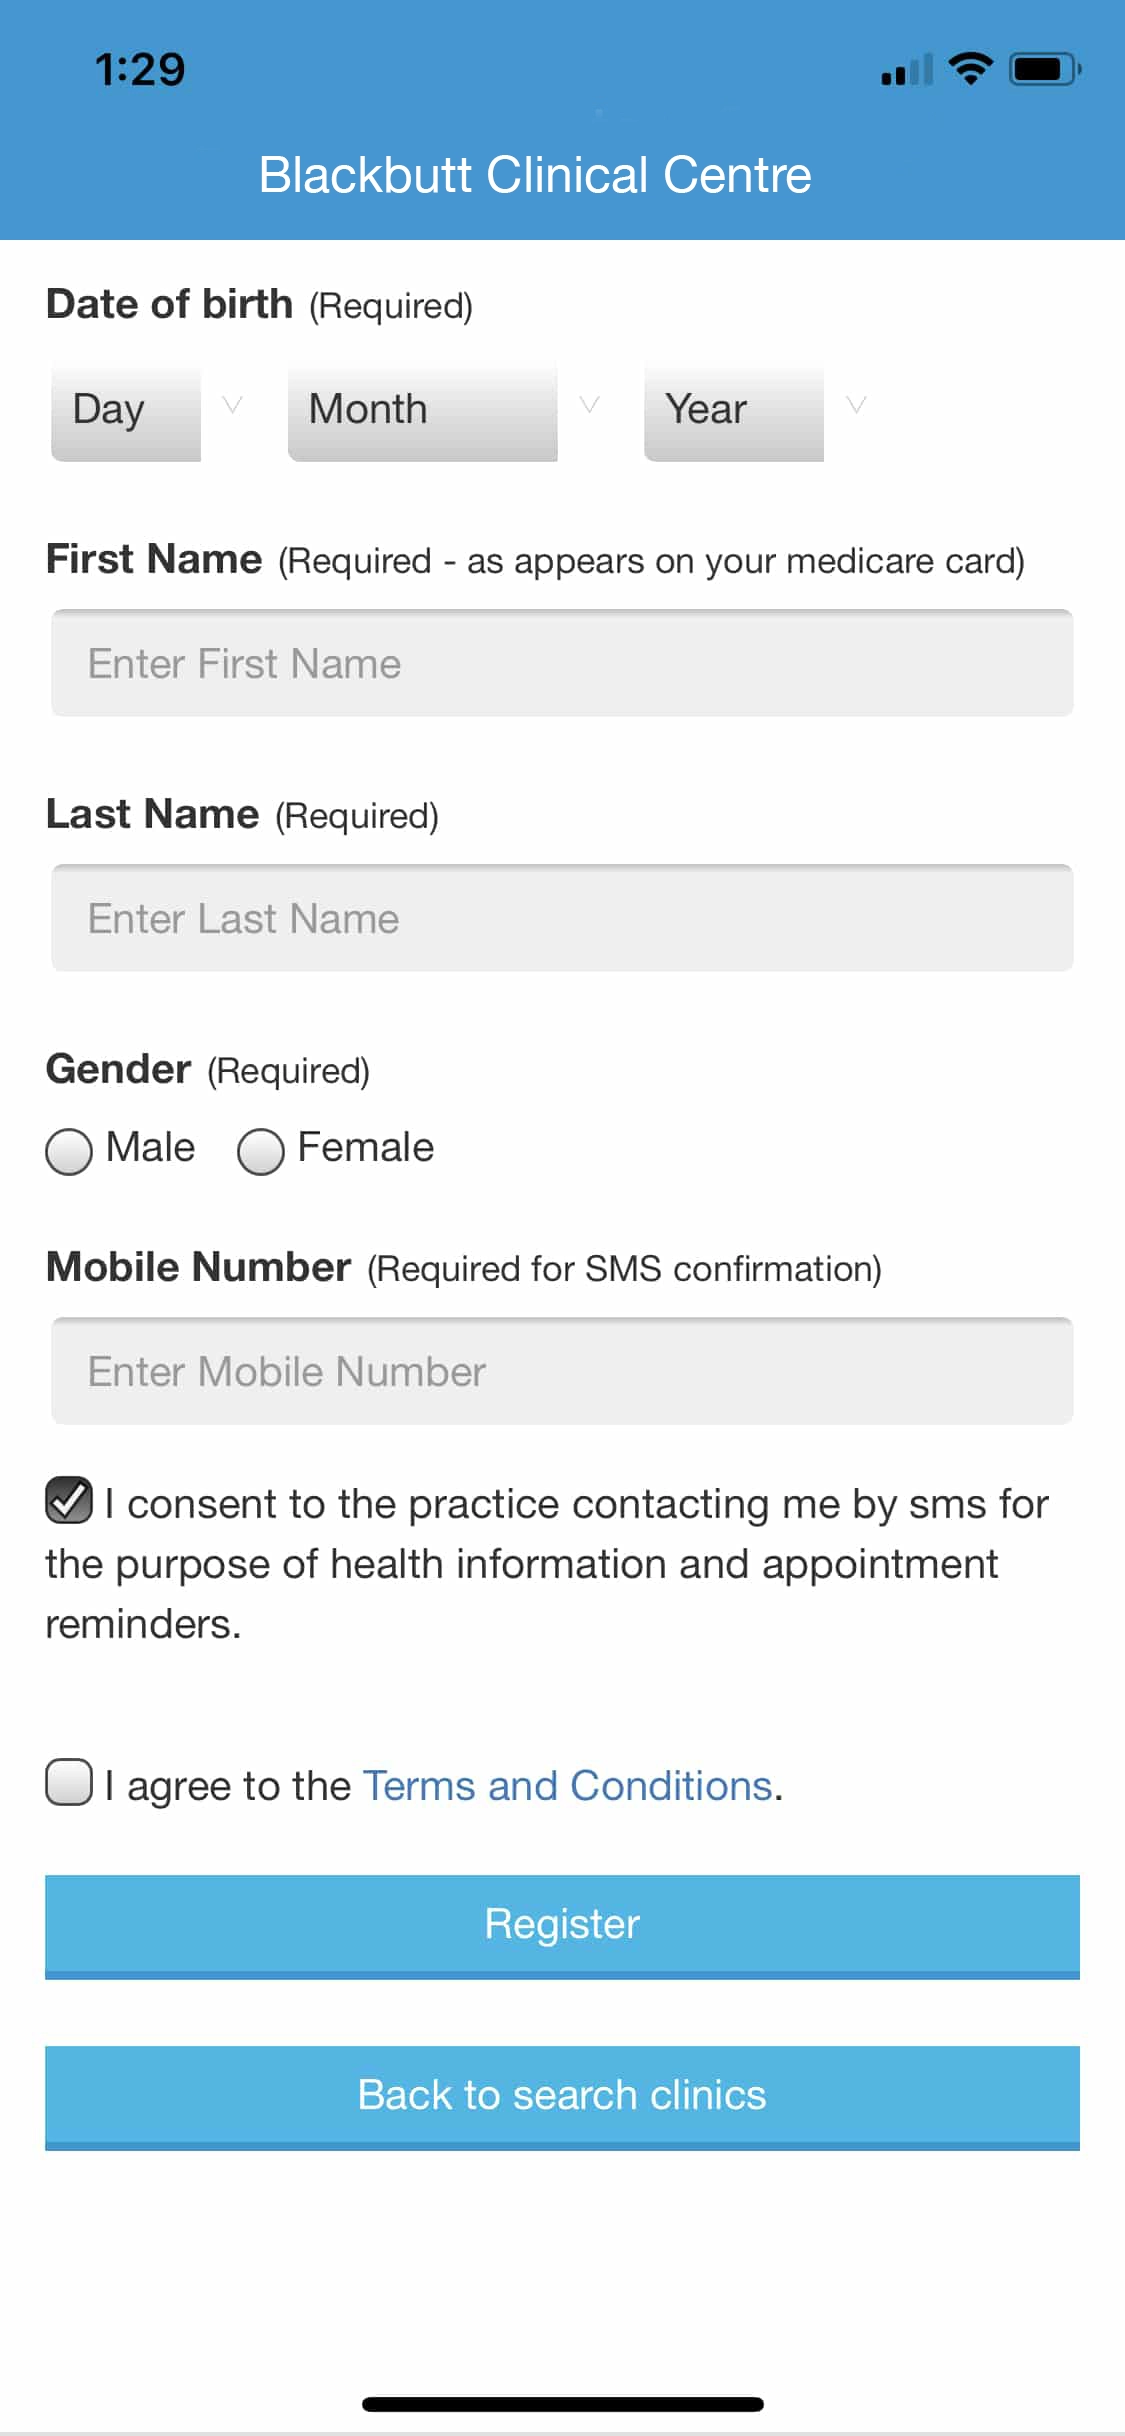Click the chevron beside Day
The image size is (1125, 2436).
pos(232,405)
